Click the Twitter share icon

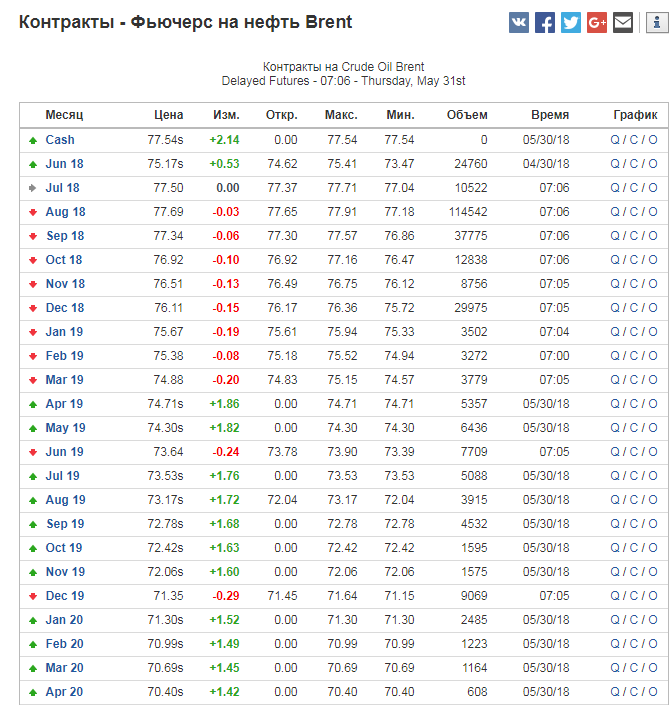click(x=571, y=23)
